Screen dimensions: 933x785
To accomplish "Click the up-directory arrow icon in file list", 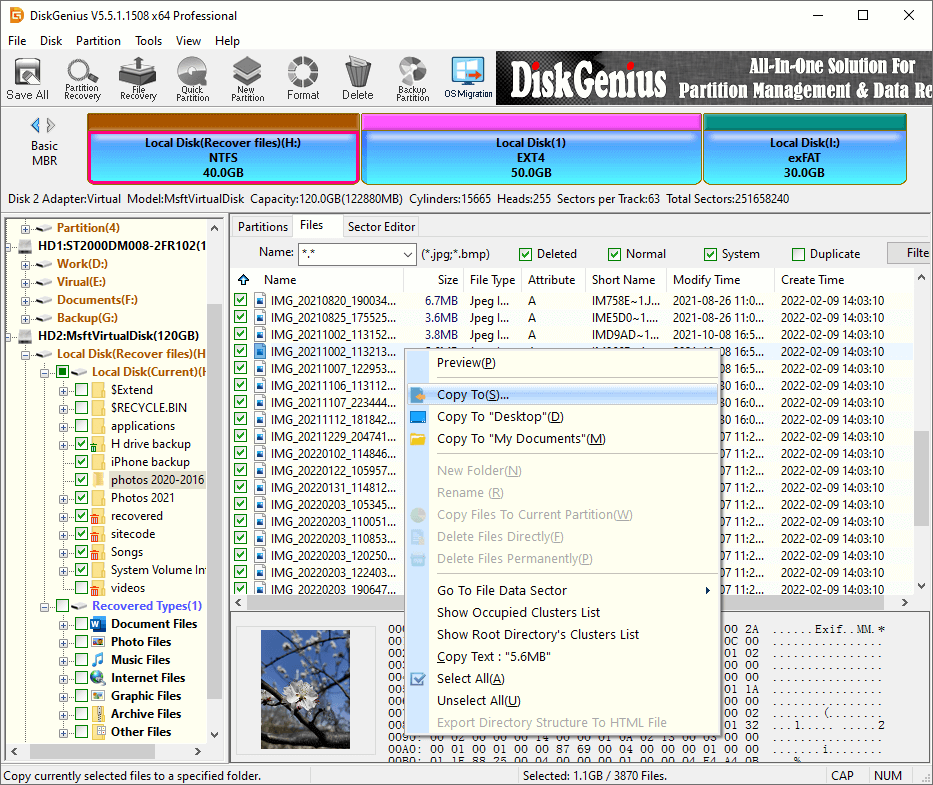I will [x=243, y=280].
